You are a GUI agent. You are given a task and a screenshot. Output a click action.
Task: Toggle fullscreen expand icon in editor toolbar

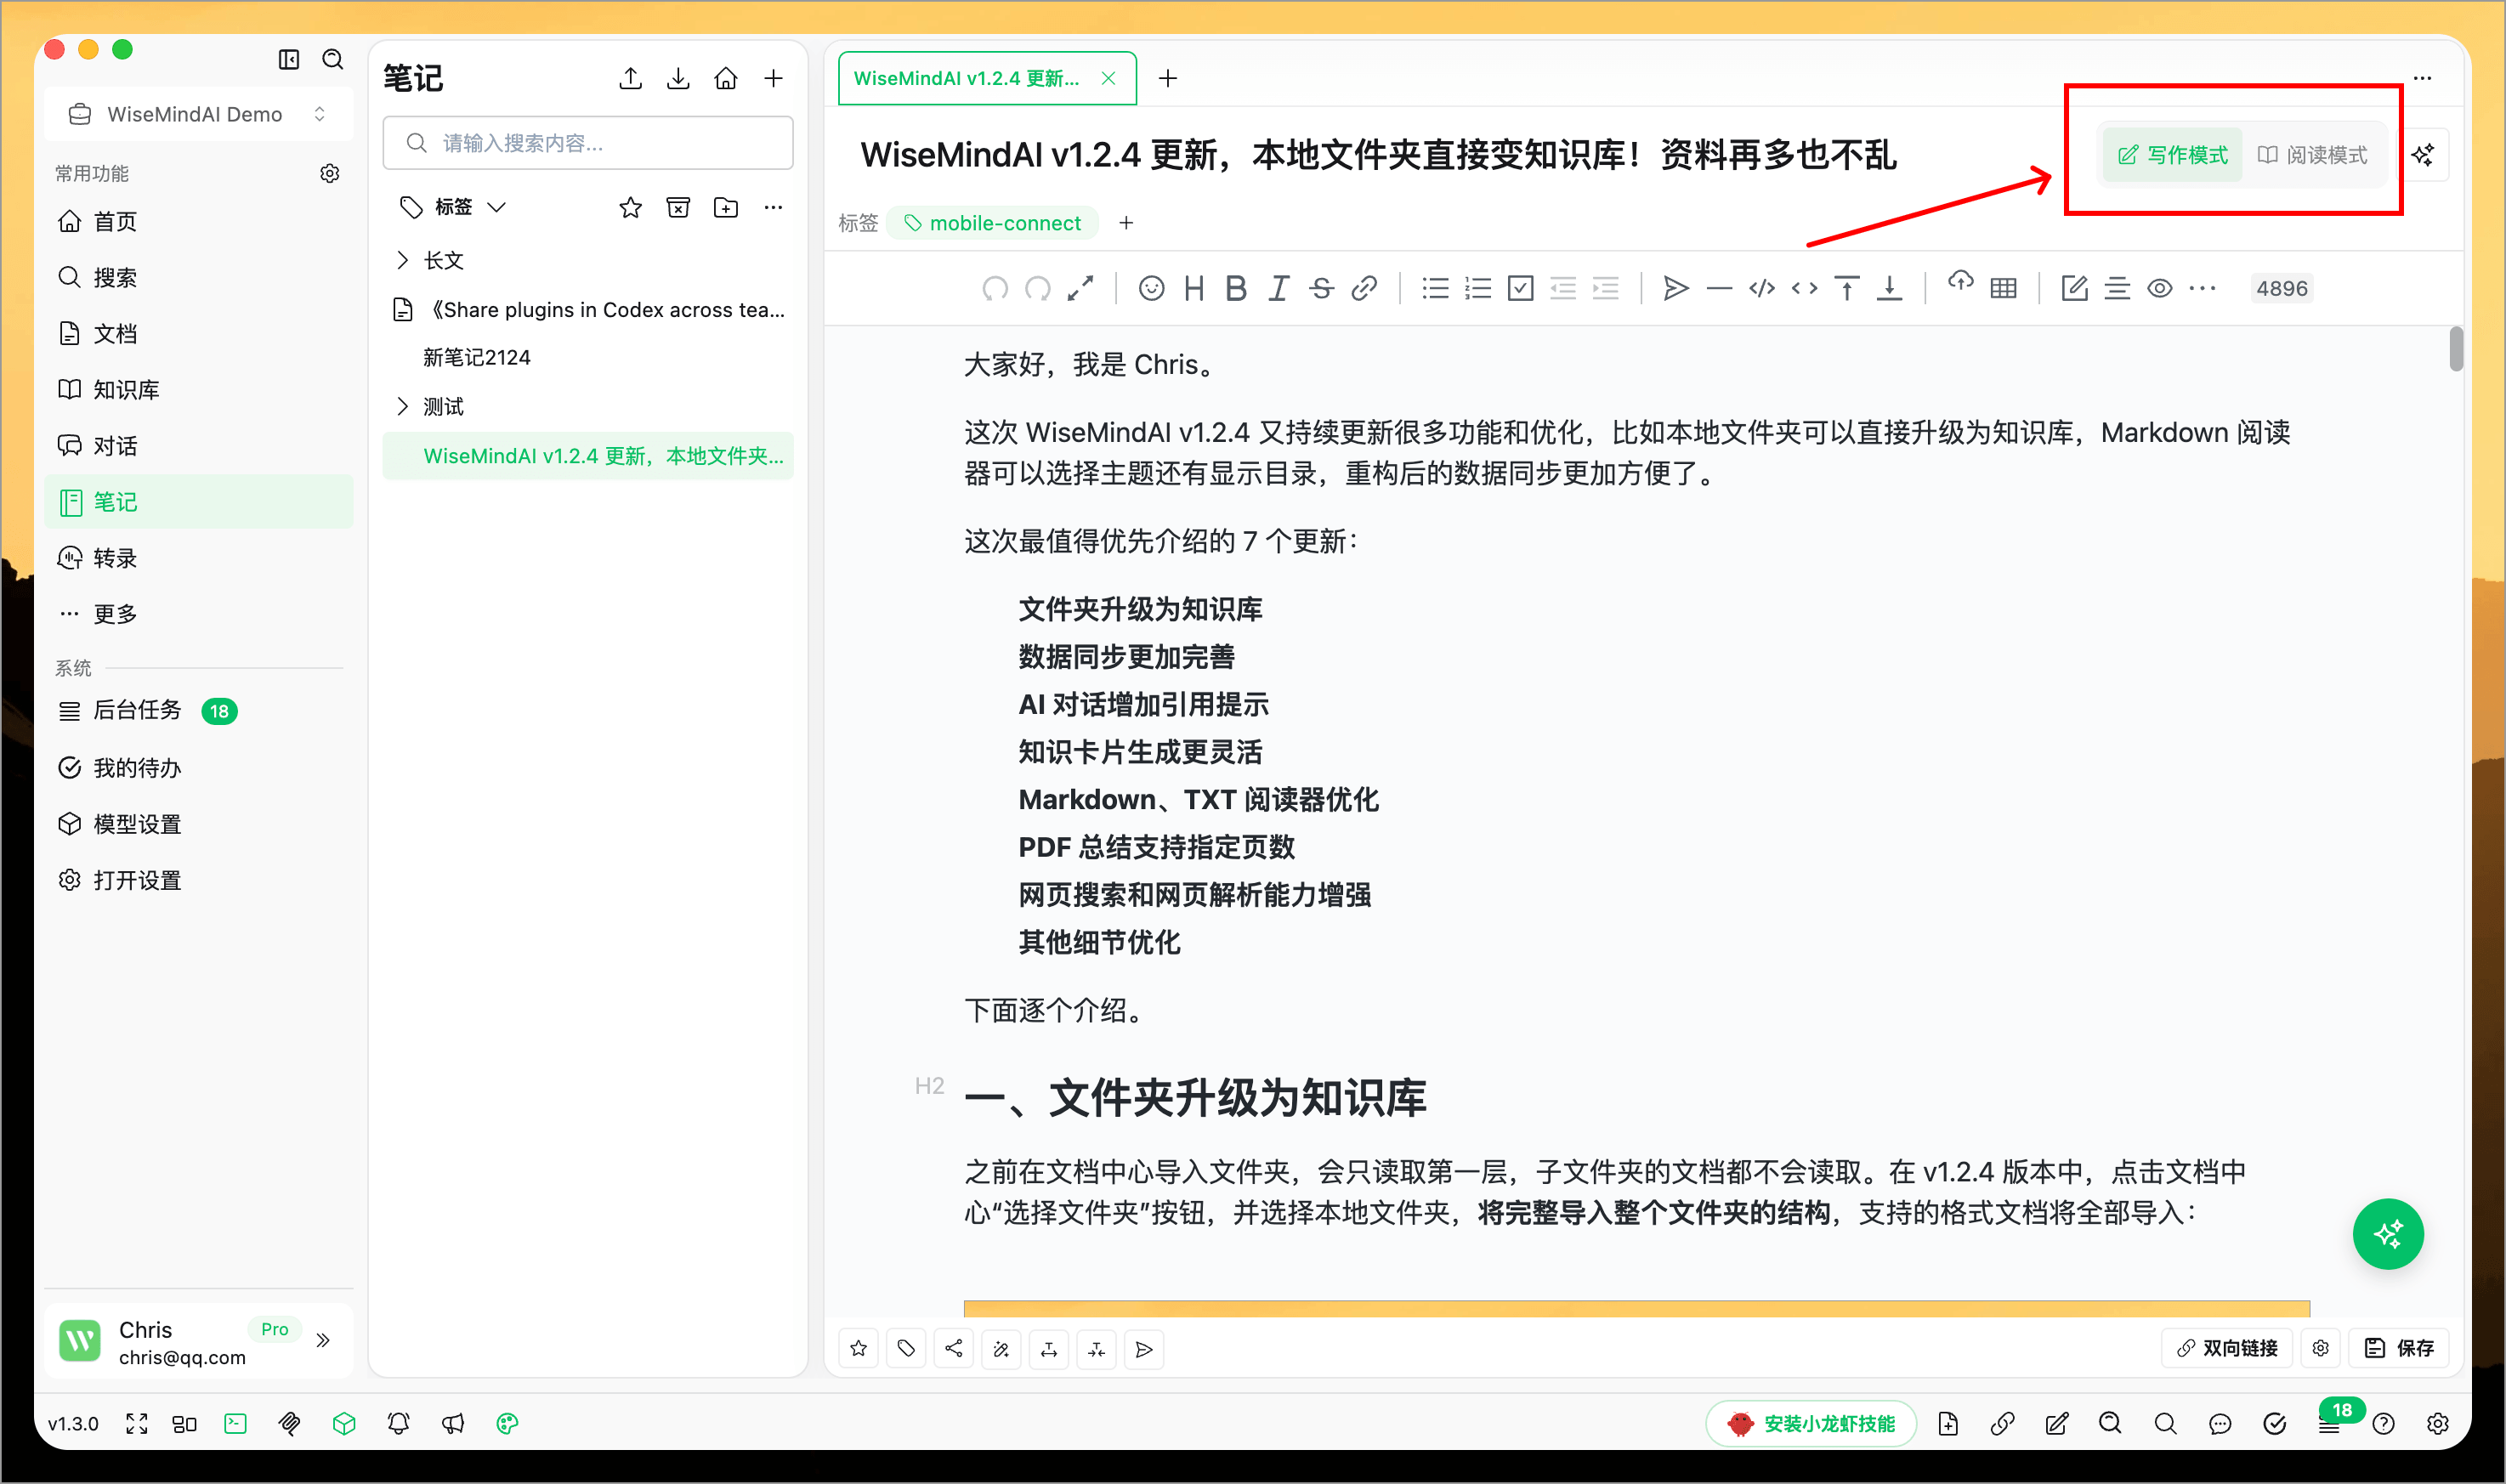coord(1080,289)
